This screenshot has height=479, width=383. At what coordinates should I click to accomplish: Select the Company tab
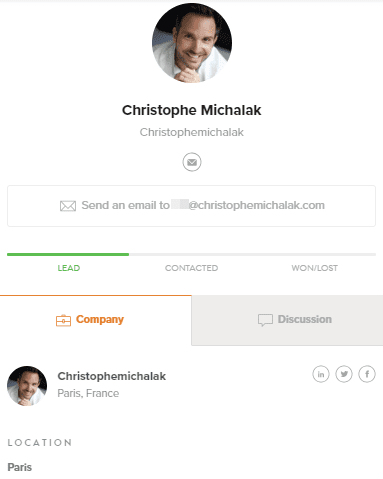pos(96,320)
